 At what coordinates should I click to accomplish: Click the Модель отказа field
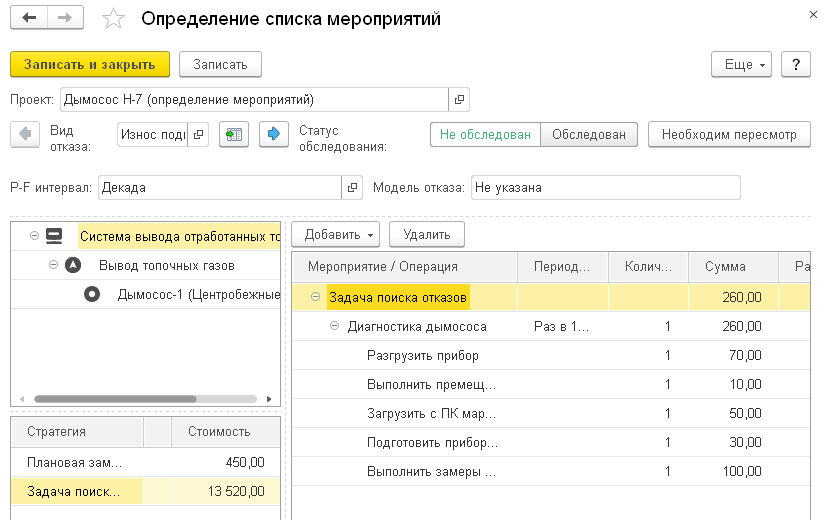(606, 187)
